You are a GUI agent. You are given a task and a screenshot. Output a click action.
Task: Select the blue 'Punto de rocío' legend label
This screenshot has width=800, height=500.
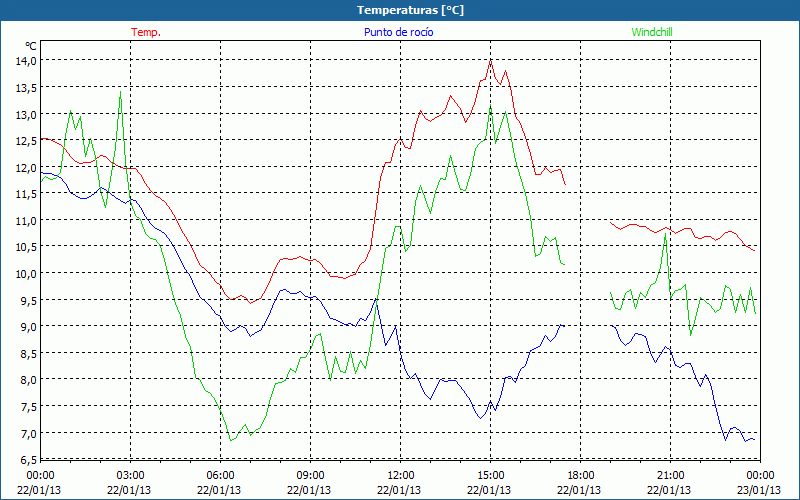(x=398, y=32)
